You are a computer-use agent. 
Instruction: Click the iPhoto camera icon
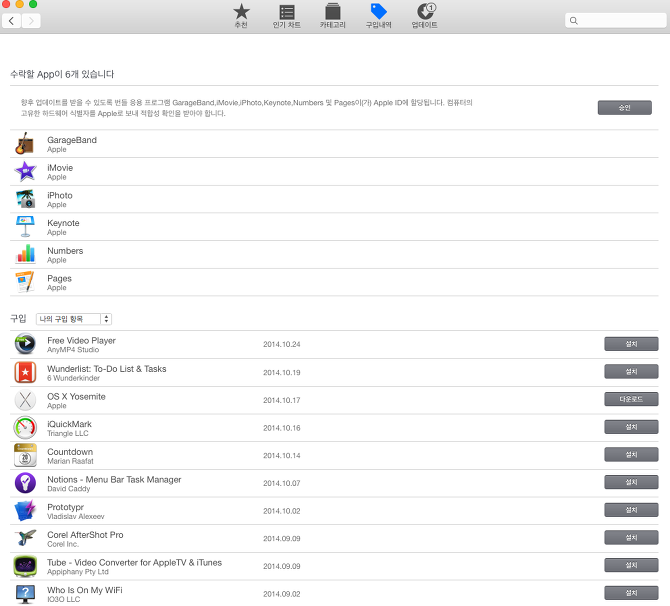pos(25,199)
